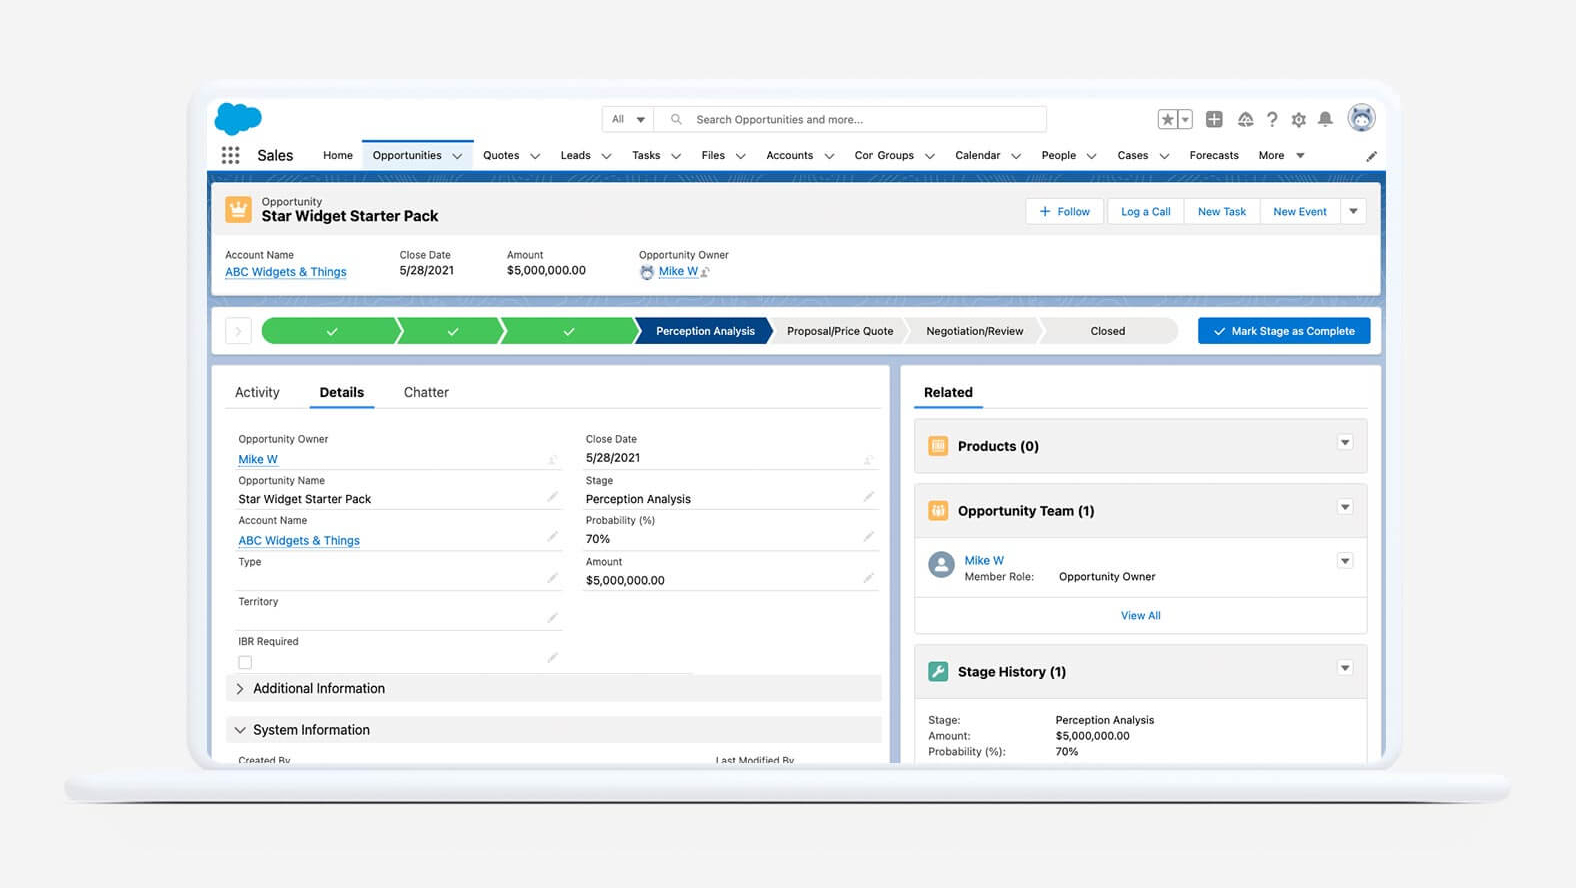Click Log a Call button

pyautogui.click(x=1146, y=211)
